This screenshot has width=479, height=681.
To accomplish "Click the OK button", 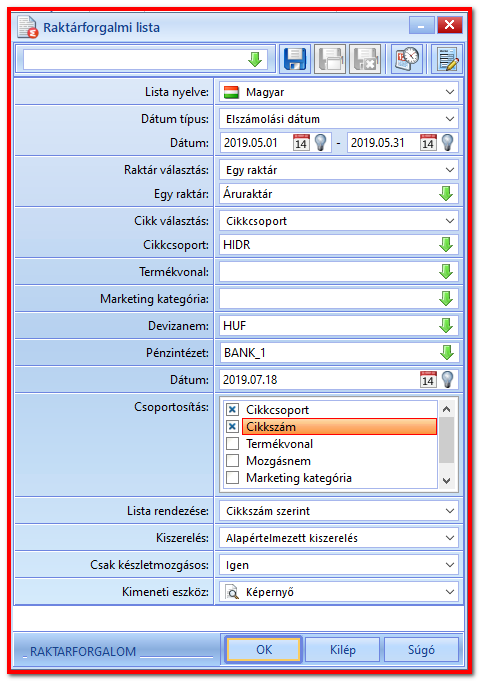I will tap(264, 650).
